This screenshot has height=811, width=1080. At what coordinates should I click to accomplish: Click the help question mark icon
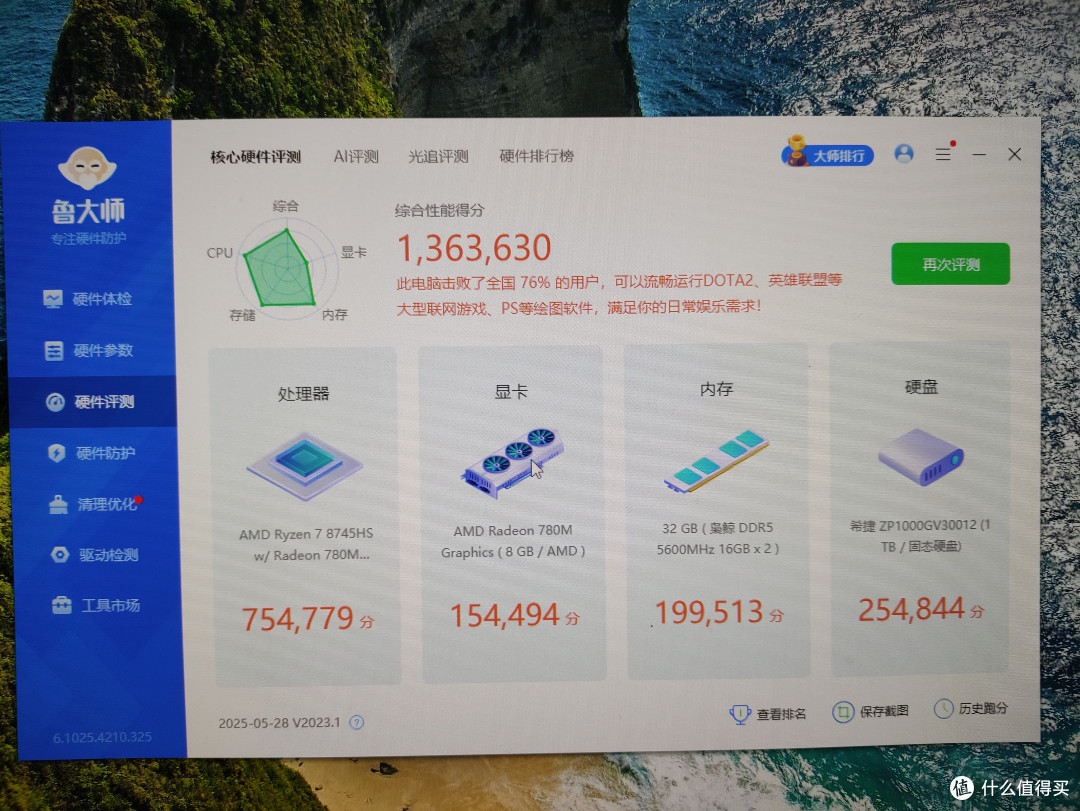pos(357,723)
